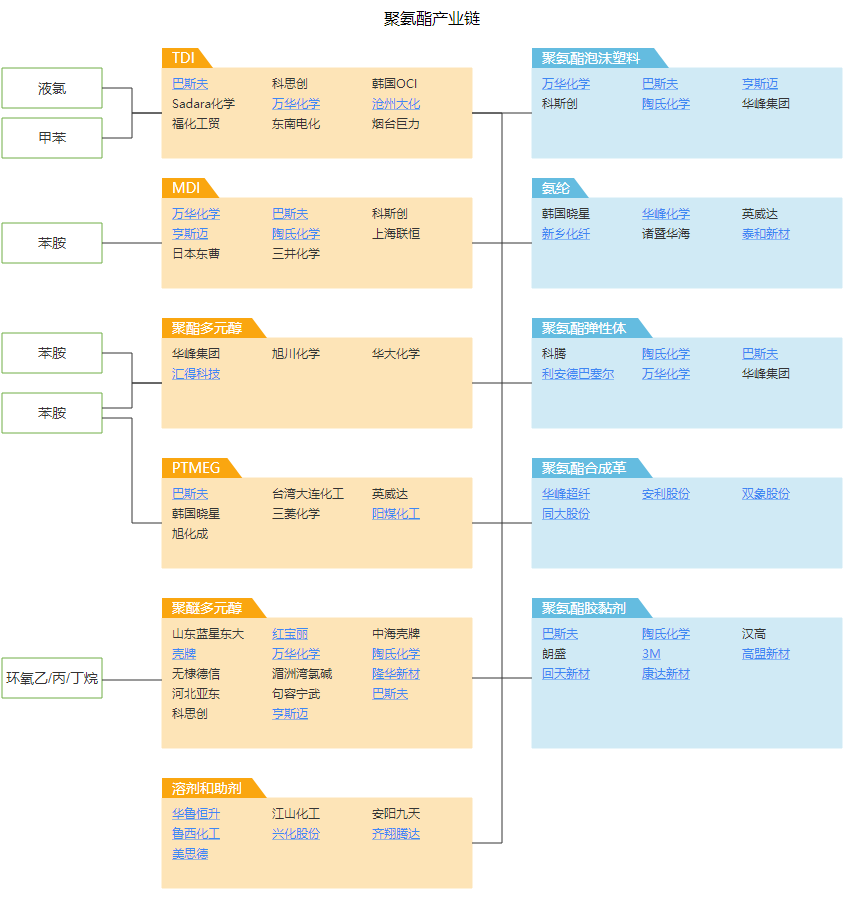The width and height of the screenshot is (849, 897).
Task: Open the 华峰超纤 link
Action: click(566, 493)
